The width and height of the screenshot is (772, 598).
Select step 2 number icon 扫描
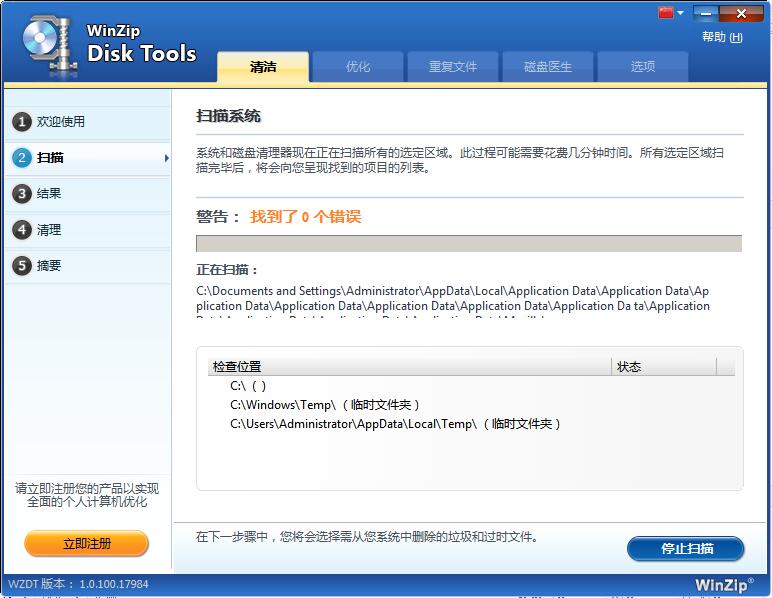[x=22, y=157]
